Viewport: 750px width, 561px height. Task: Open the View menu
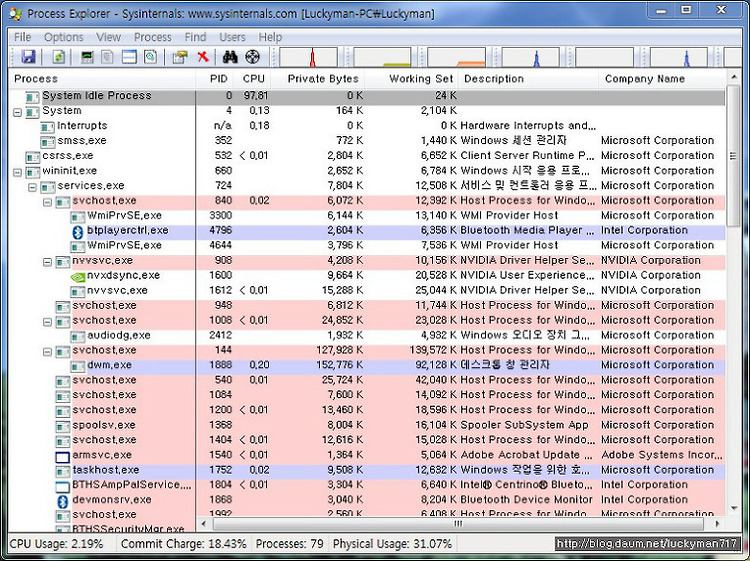109,37
